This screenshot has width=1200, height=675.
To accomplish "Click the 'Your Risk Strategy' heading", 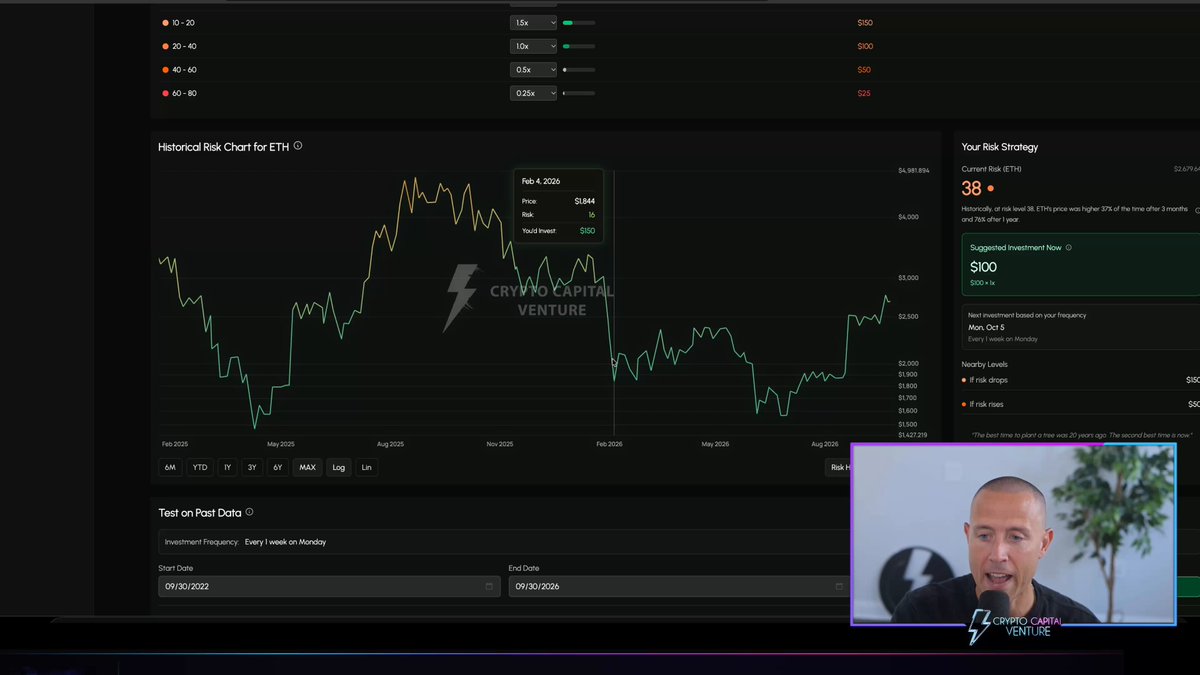I will (x=1000, y=147).
